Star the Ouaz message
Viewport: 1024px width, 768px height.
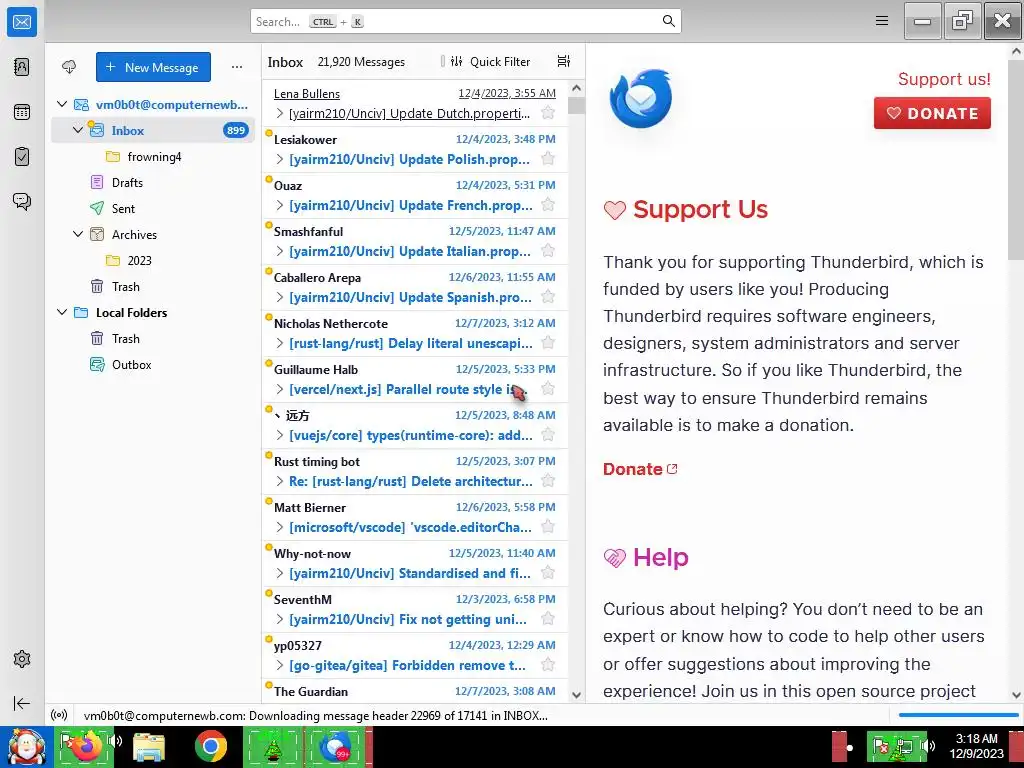[548, 205]
